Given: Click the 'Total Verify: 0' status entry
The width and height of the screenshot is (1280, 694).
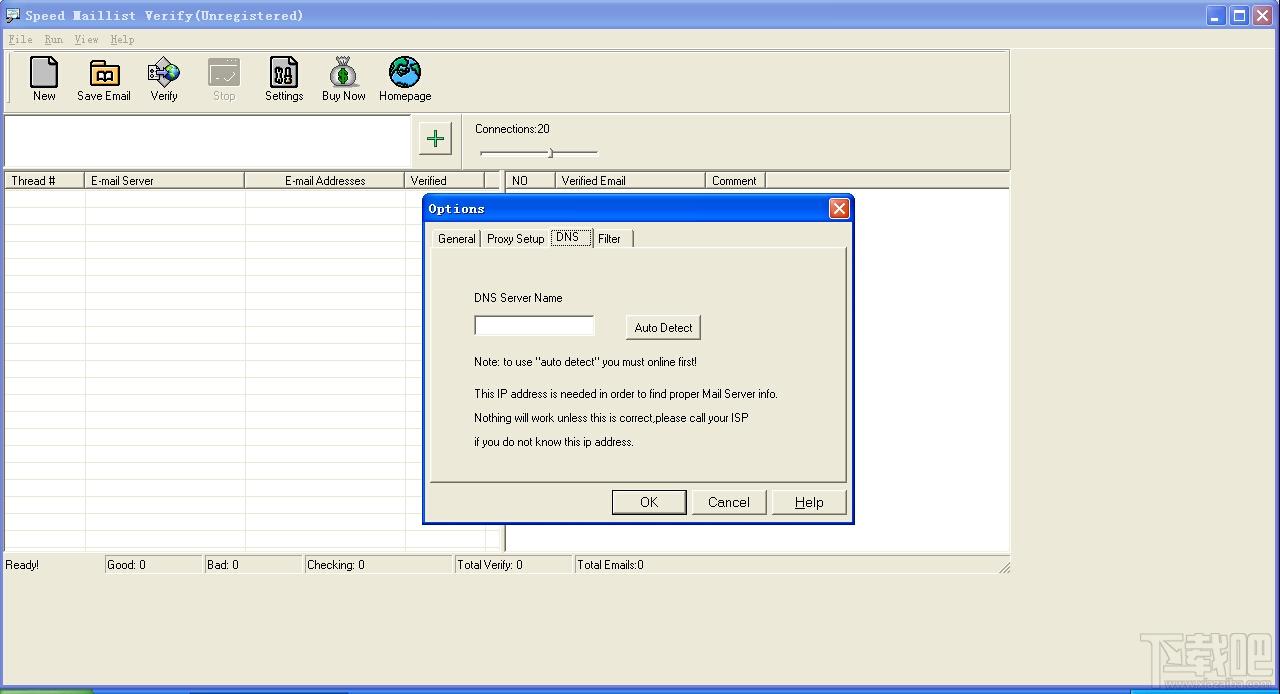Looking at the screenshot, I should click(513, 565).
